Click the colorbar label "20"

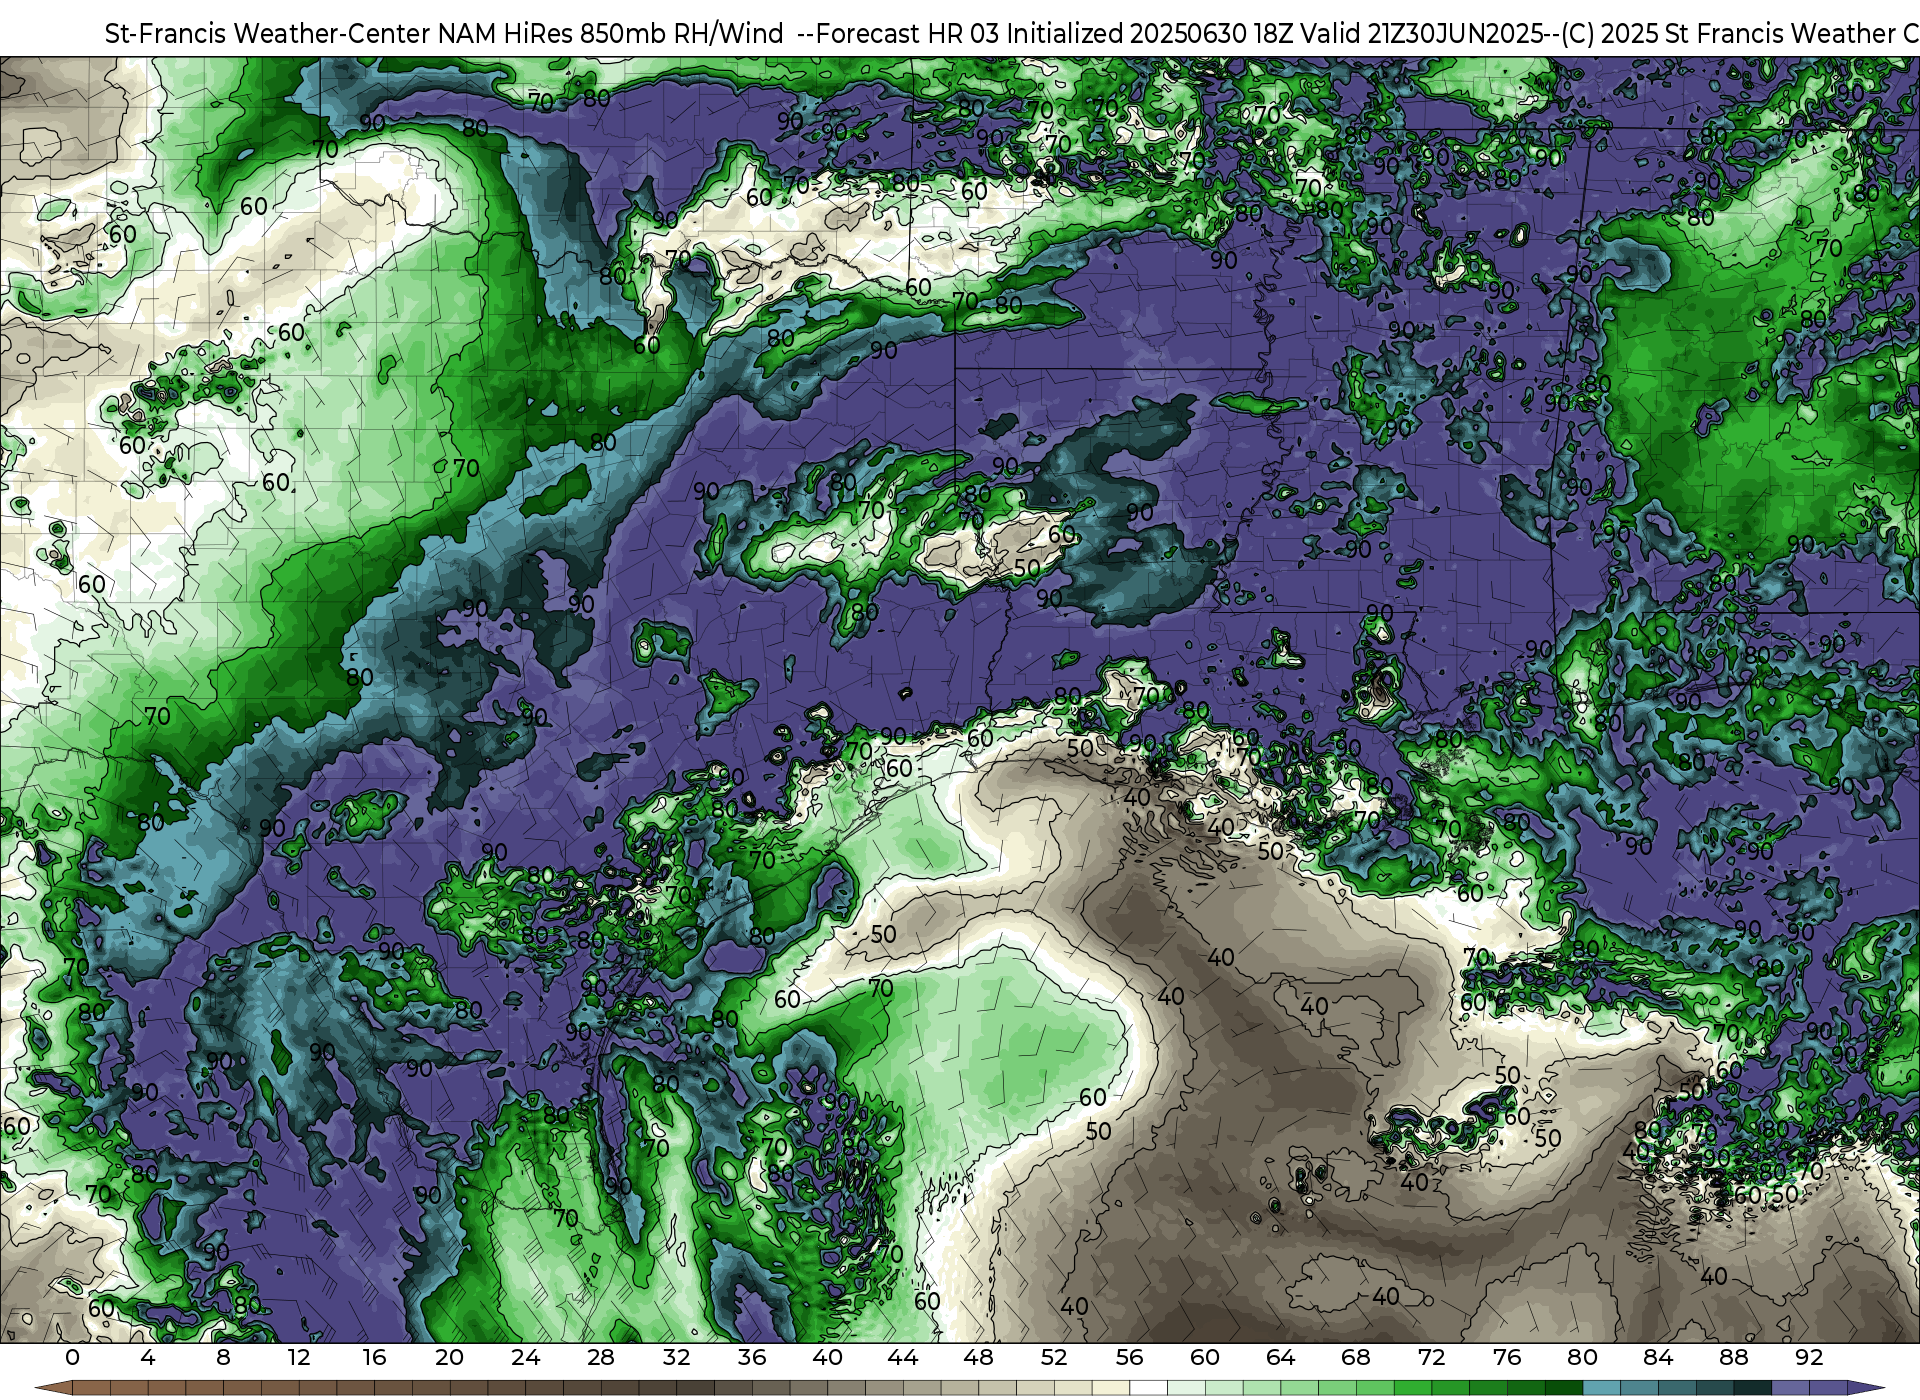point(450,1357)
